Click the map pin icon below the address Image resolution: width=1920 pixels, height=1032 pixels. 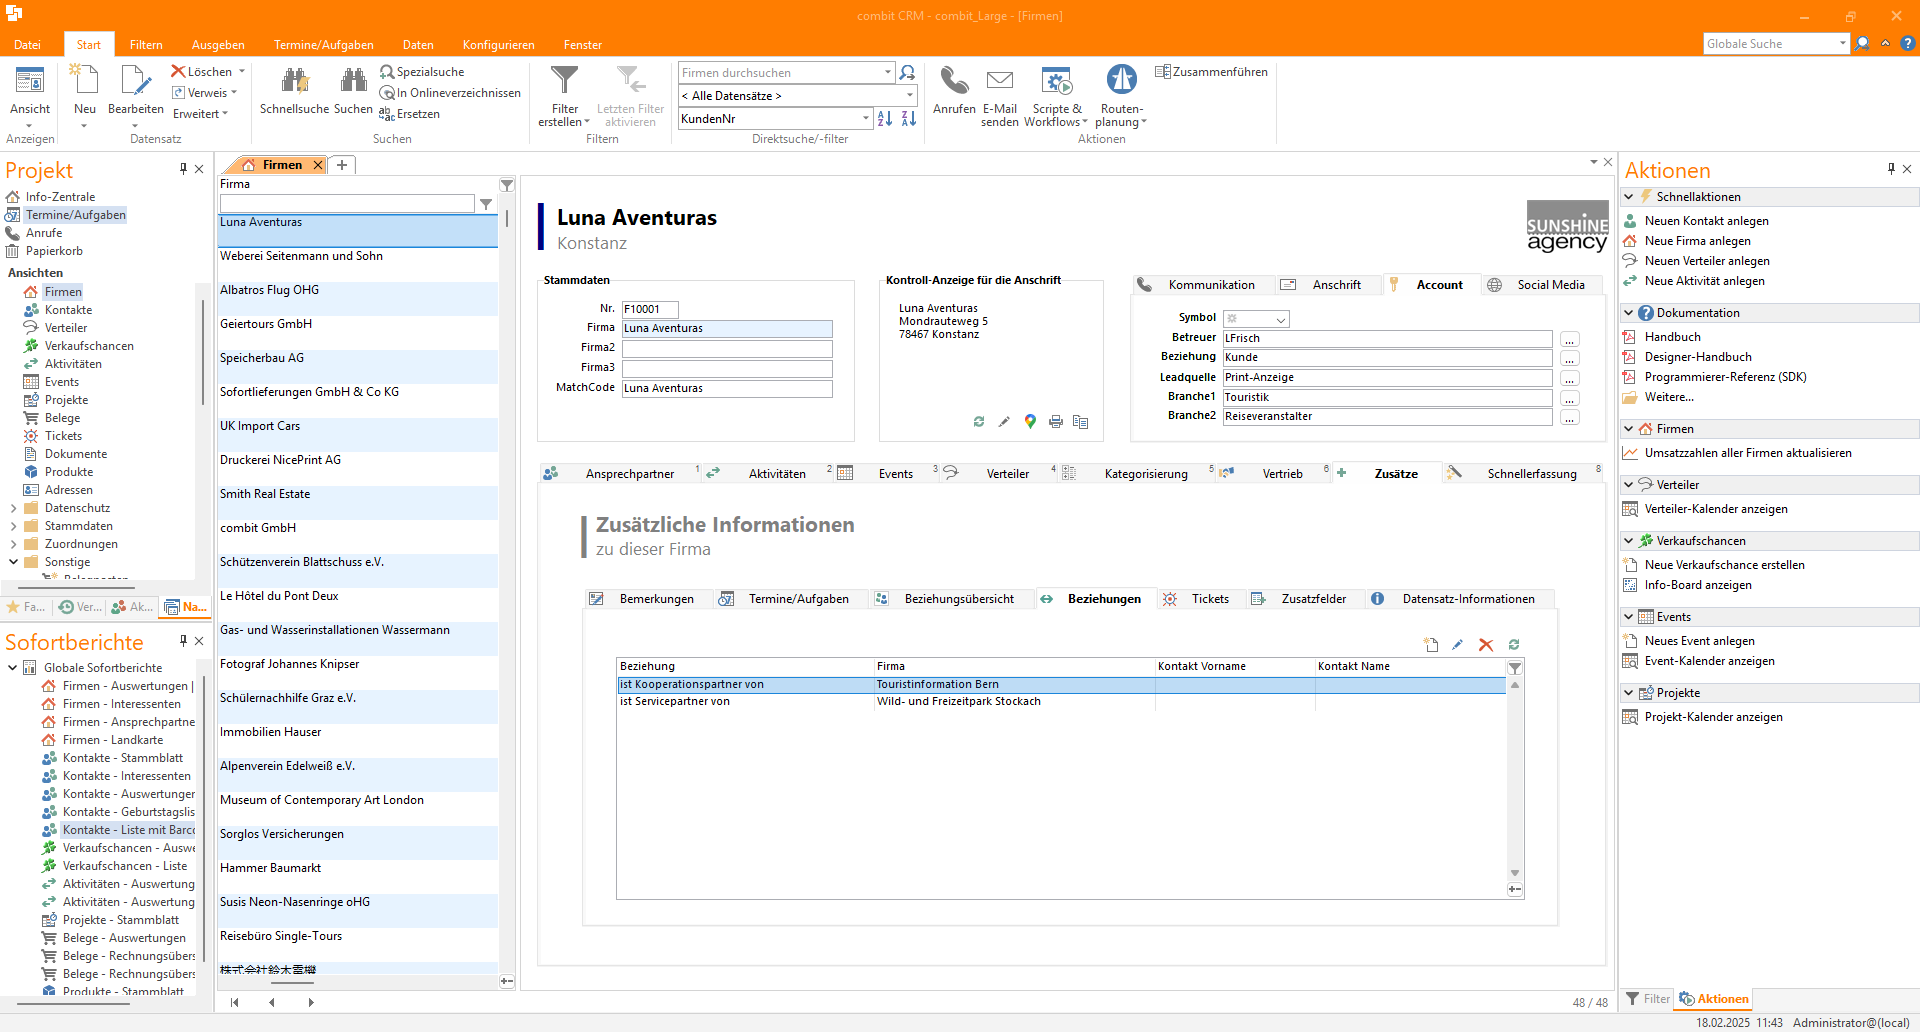1030,422
